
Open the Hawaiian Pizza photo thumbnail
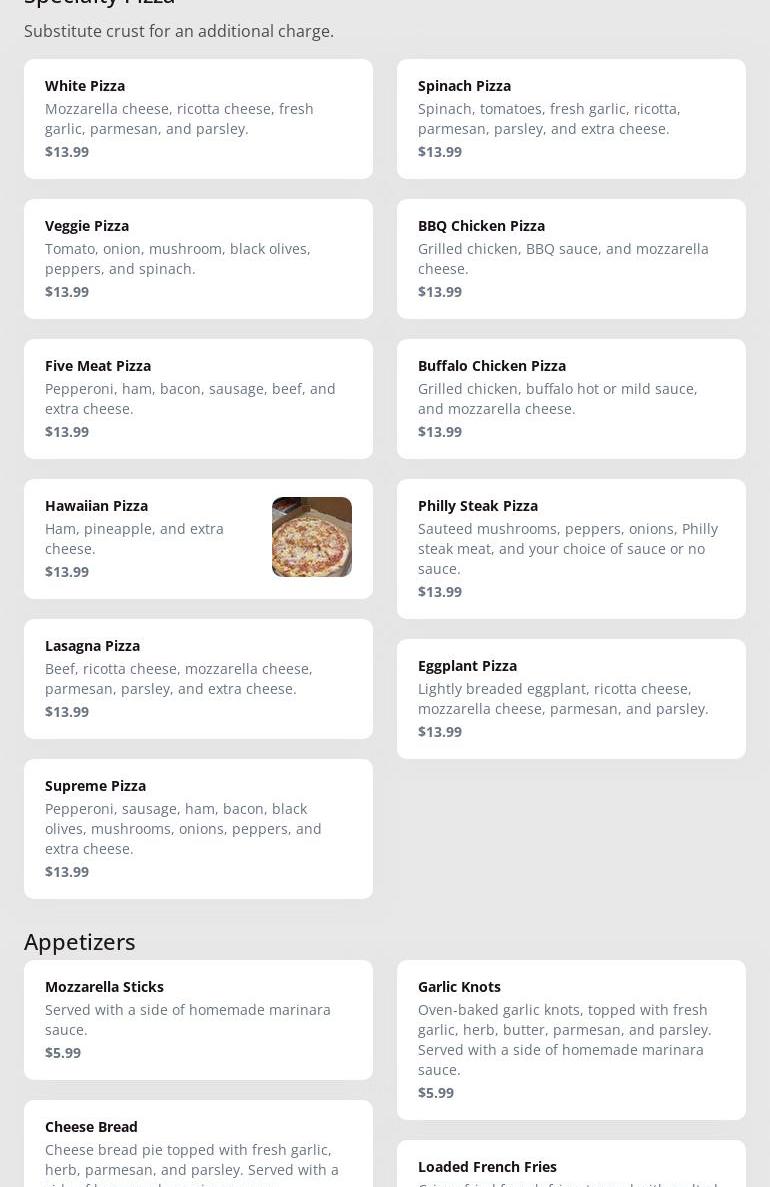click(312, 537)
